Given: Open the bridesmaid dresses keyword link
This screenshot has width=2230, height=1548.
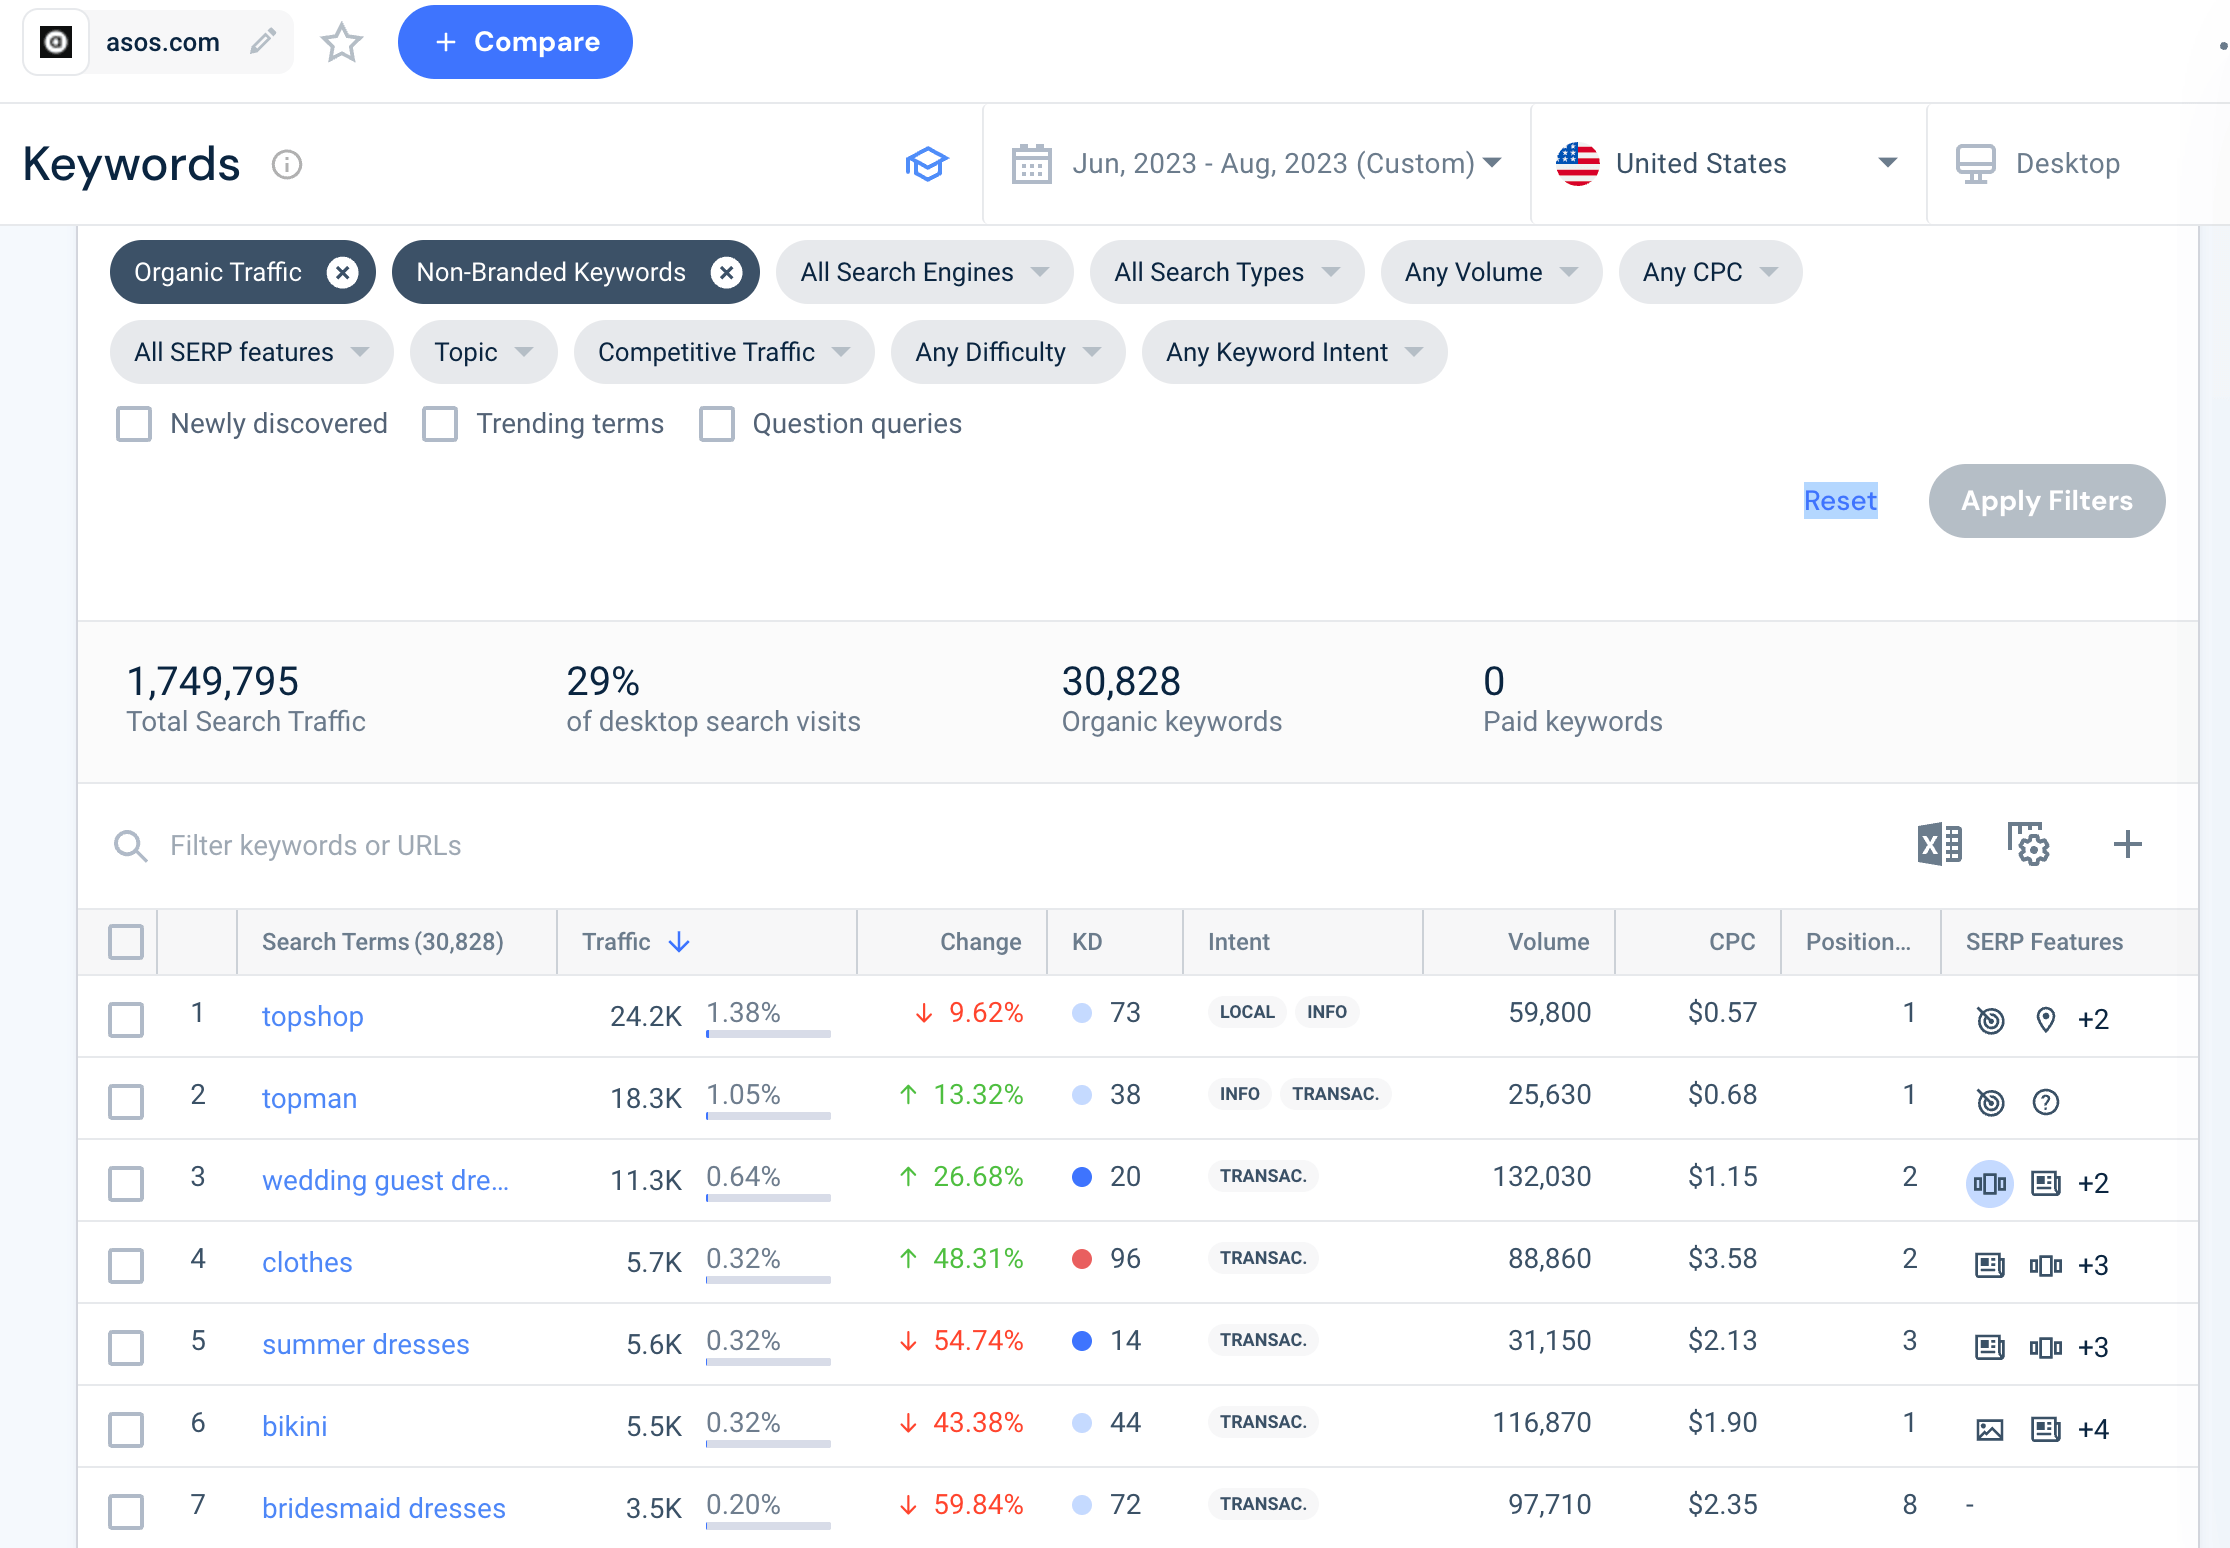Looking at the screenshot, I should click(x=383, y=1508).
